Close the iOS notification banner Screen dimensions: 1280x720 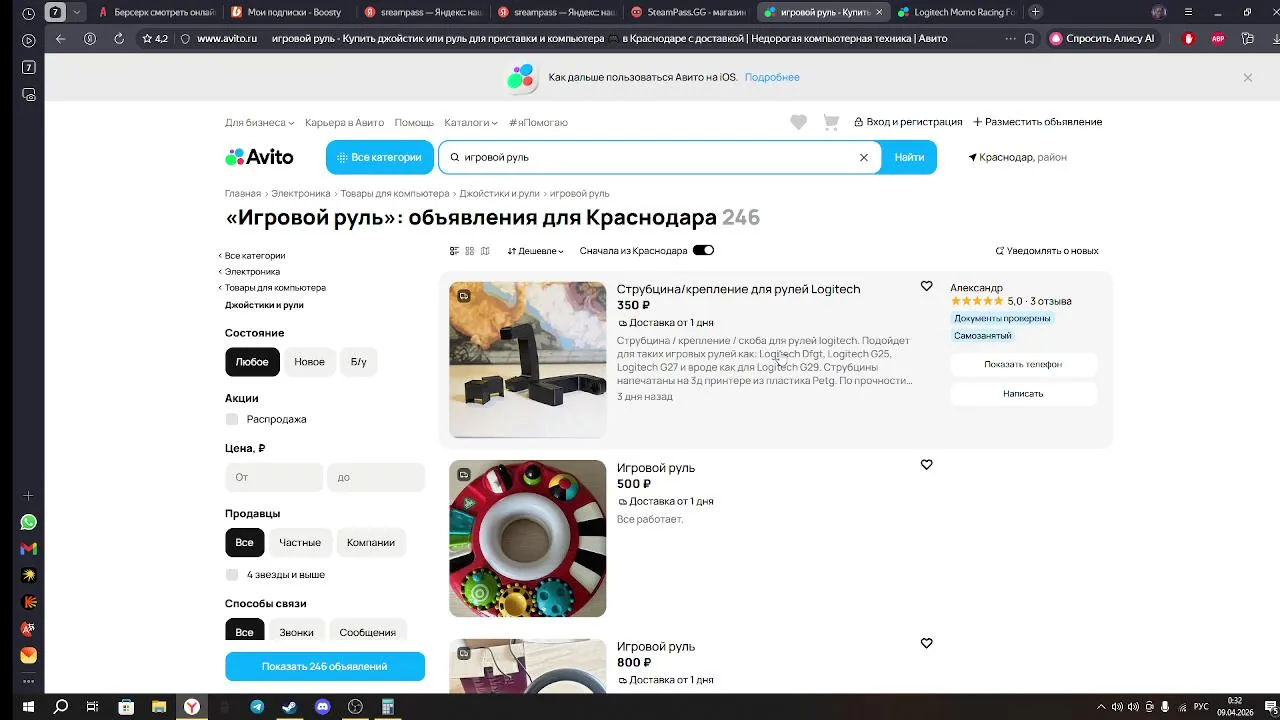pos(1247,77)
